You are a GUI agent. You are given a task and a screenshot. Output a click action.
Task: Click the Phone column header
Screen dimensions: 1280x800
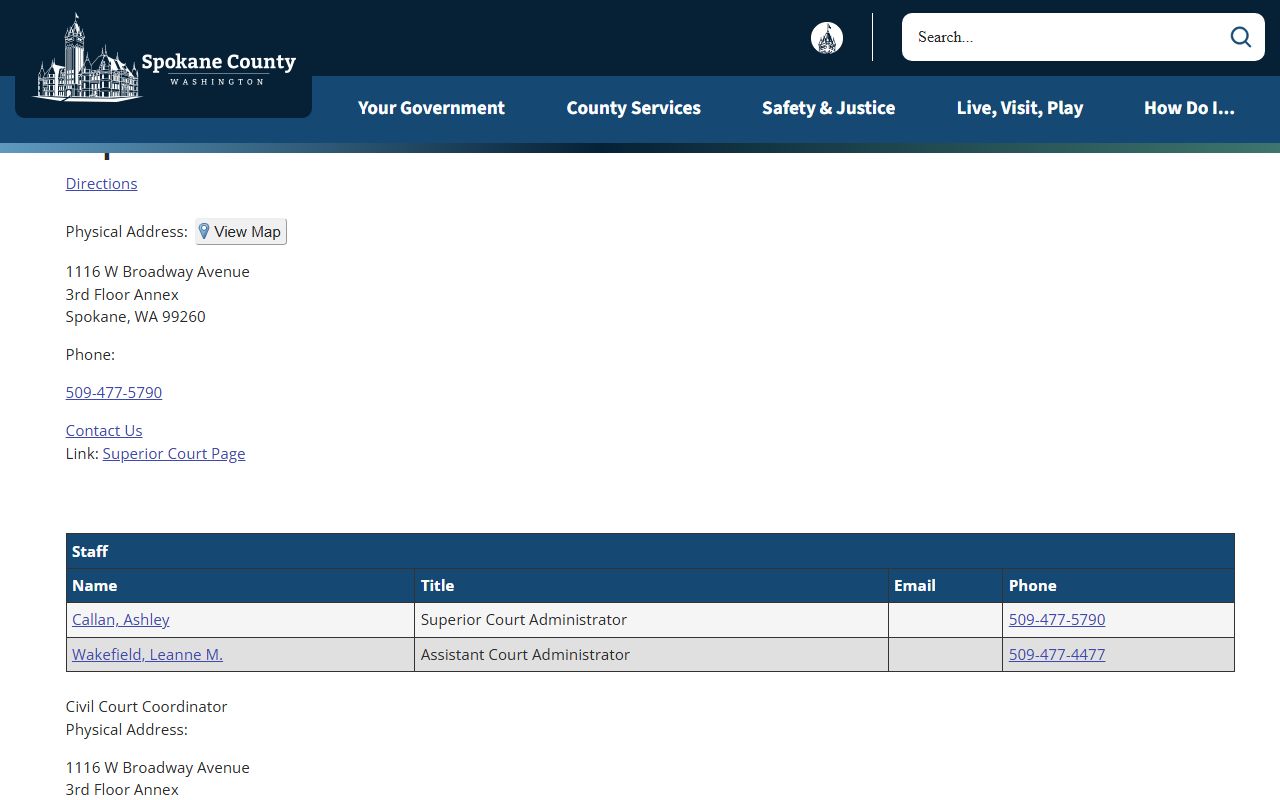pos(1118,586)
